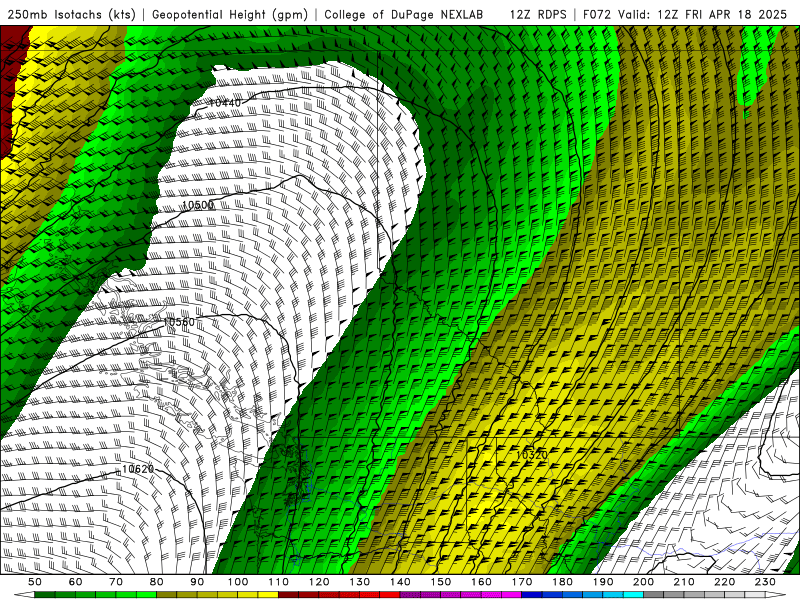Pick the dark red swatch just after 110
Image resolution: width=800 pixels, height=600 pixels.
(289, 594)
